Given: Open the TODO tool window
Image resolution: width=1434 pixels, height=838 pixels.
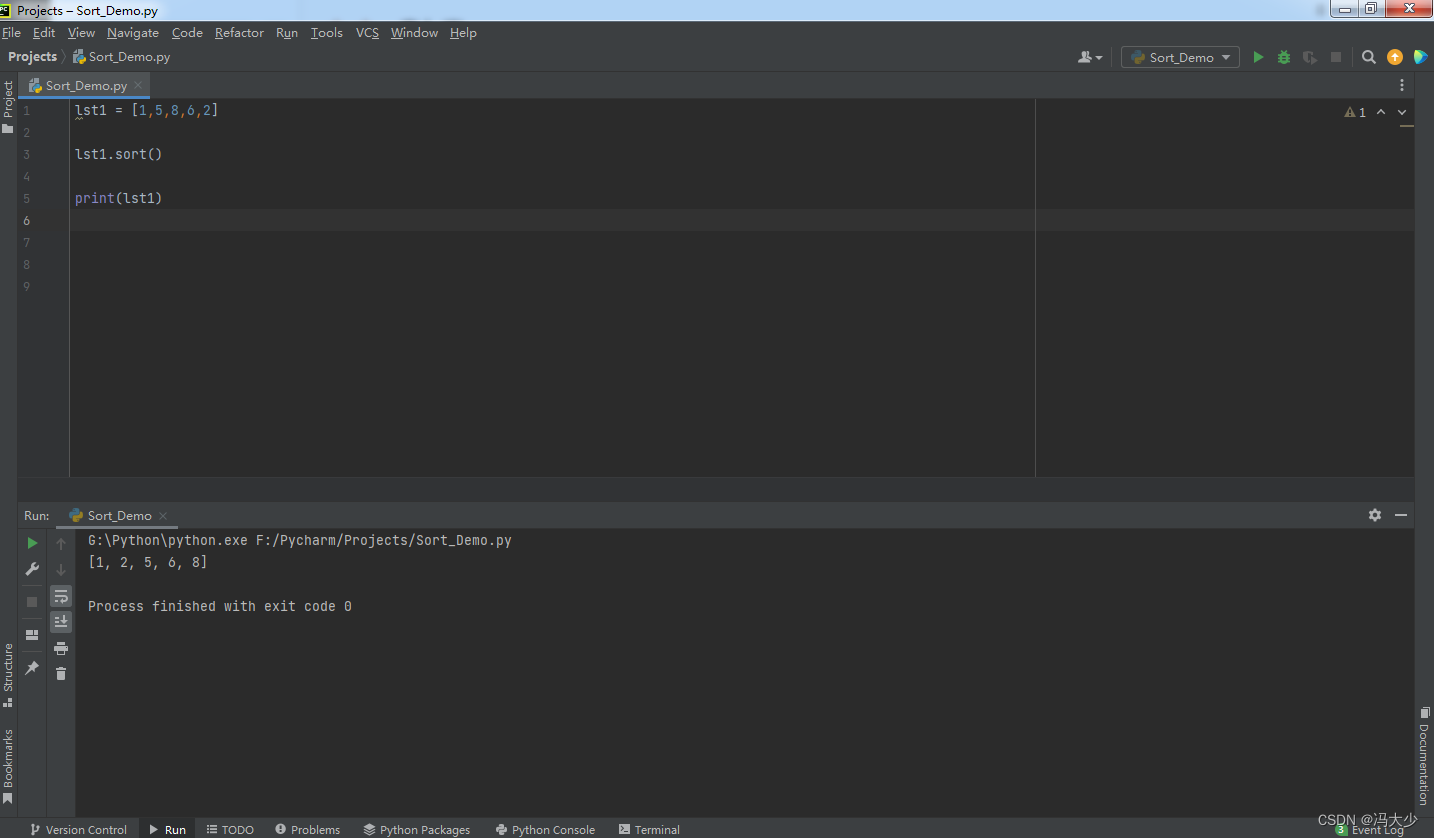Looking at the screenshot, I should [x=230, y=829].
